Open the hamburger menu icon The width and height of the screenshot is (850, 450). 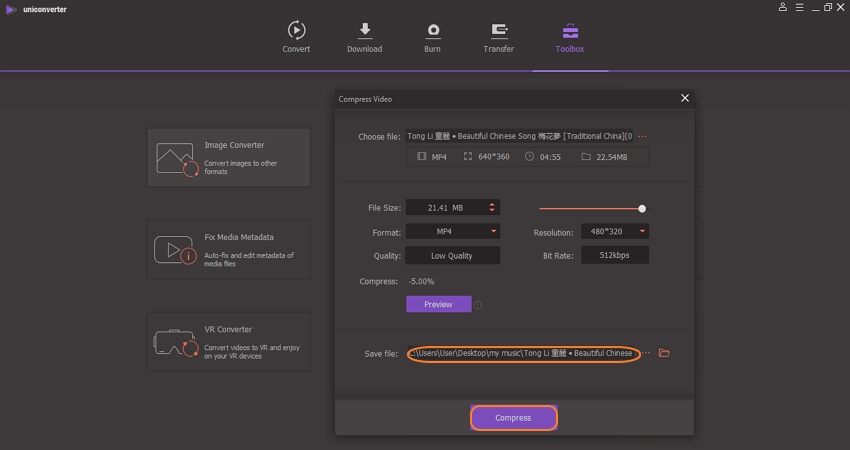point(797,7)
